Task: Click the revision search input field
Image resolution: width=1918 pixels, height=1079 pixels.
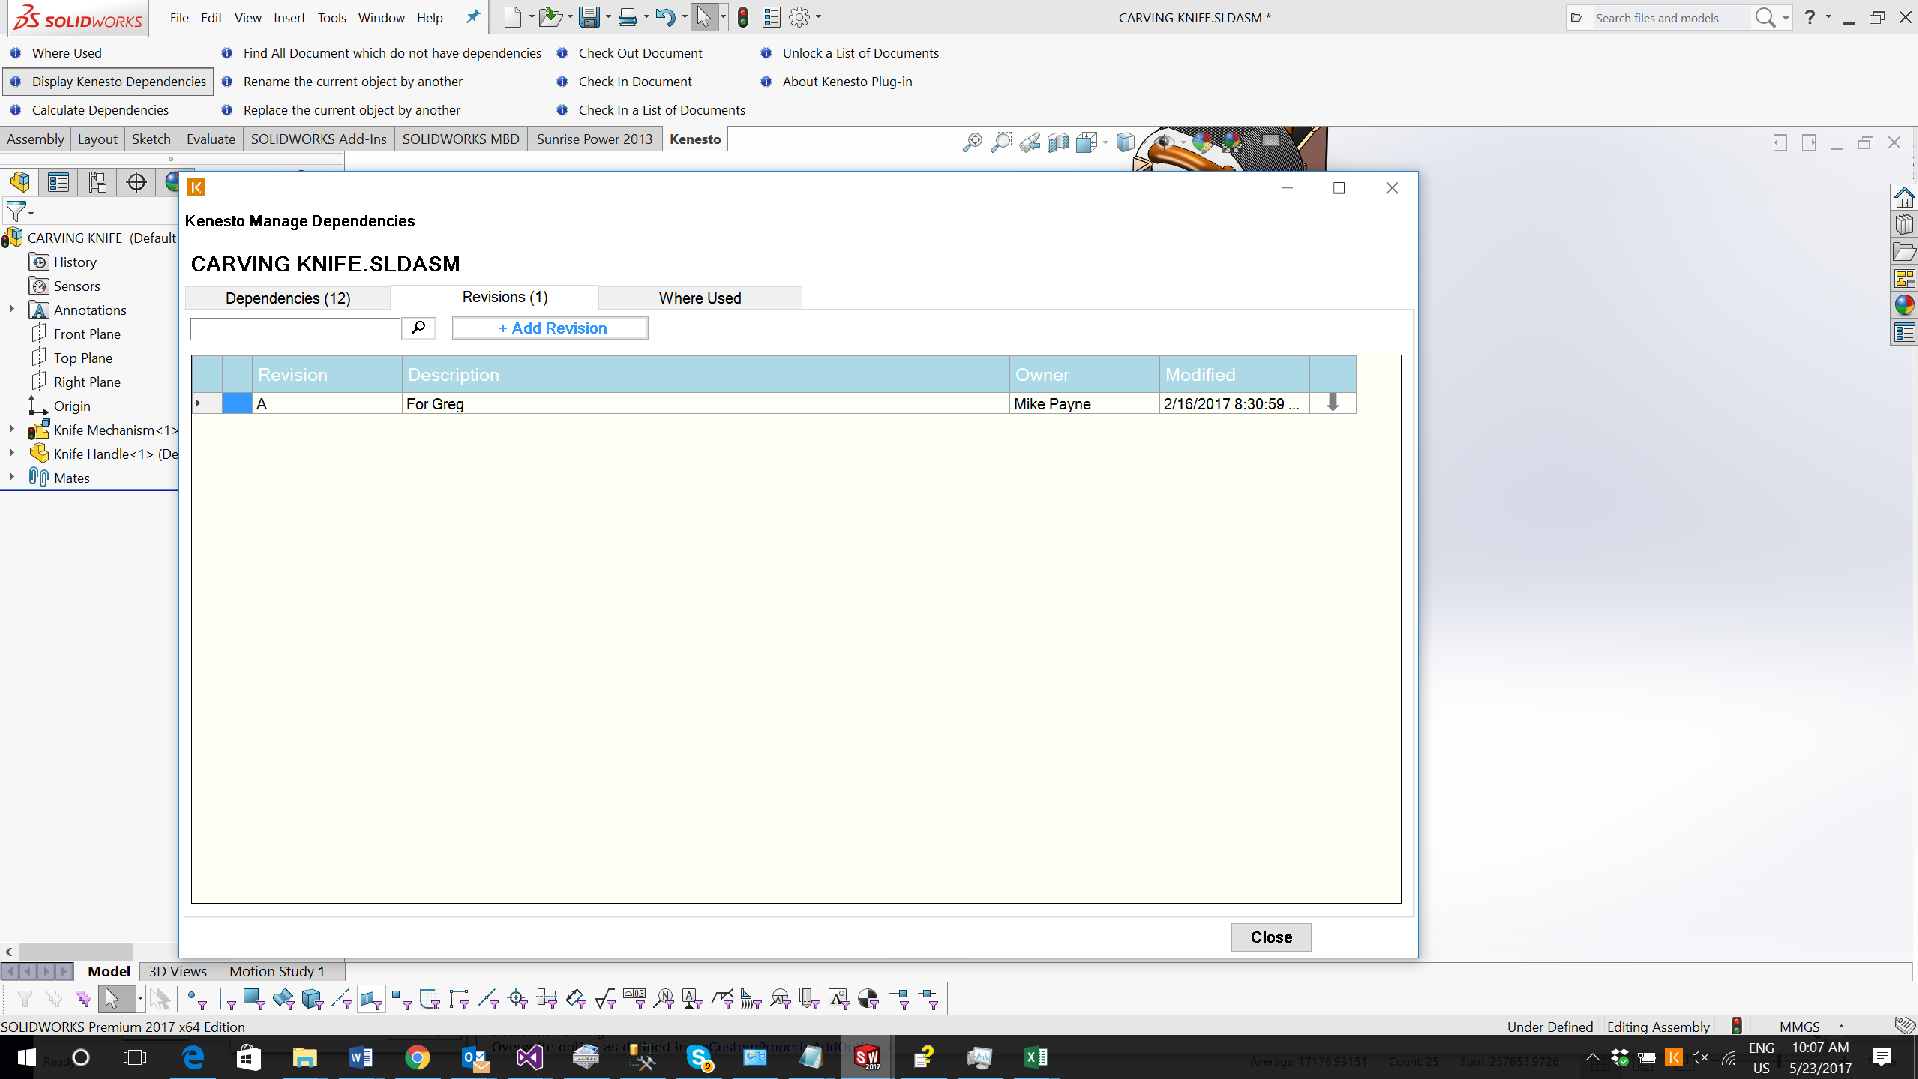Action: pyautogui.click(x=296, y=328)
